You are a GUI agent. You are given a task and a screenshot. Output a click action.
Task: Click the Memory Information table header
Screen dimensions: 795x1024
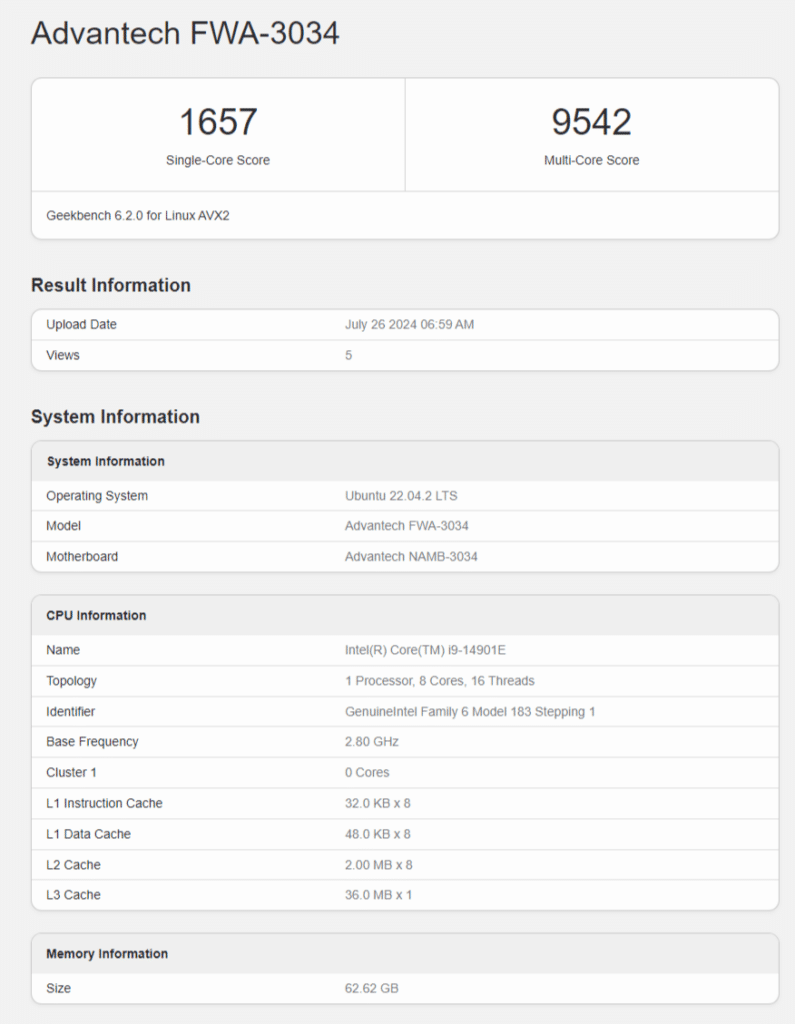click(x=107, y=953)
